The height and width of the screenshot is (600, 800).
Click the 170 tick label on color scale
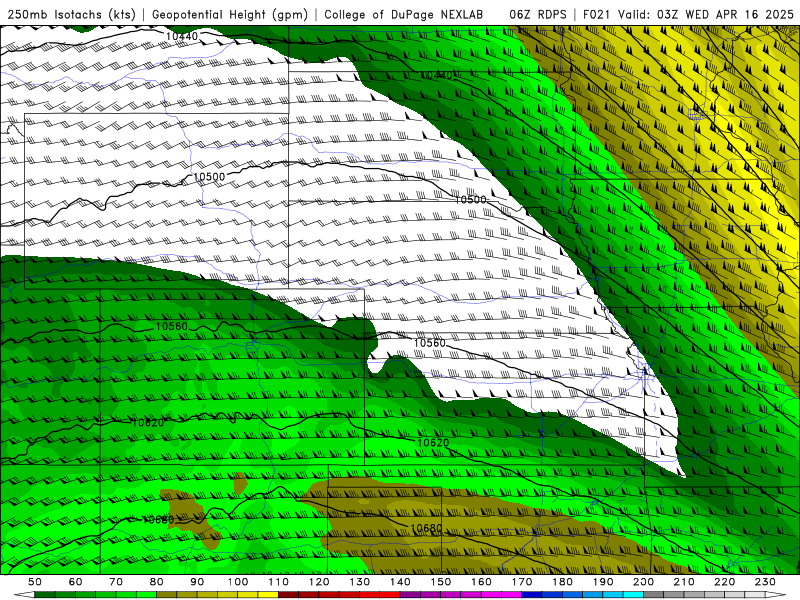[x=522, y=582]
